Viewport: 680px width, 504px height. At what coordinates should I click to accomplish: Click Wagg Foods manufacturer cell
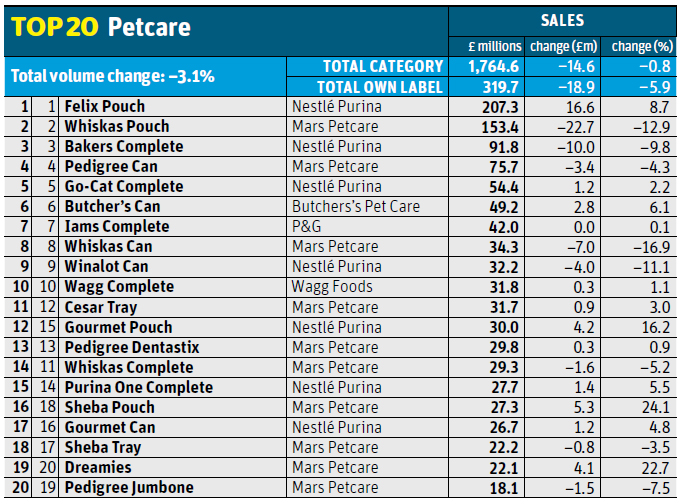coord(332,286)
